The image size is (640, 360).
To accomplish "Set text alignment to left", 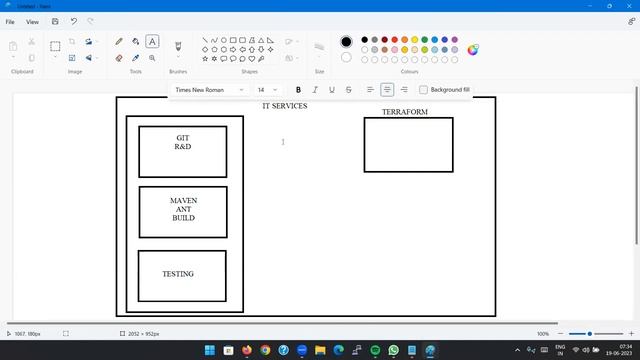I will click(370, 90).
